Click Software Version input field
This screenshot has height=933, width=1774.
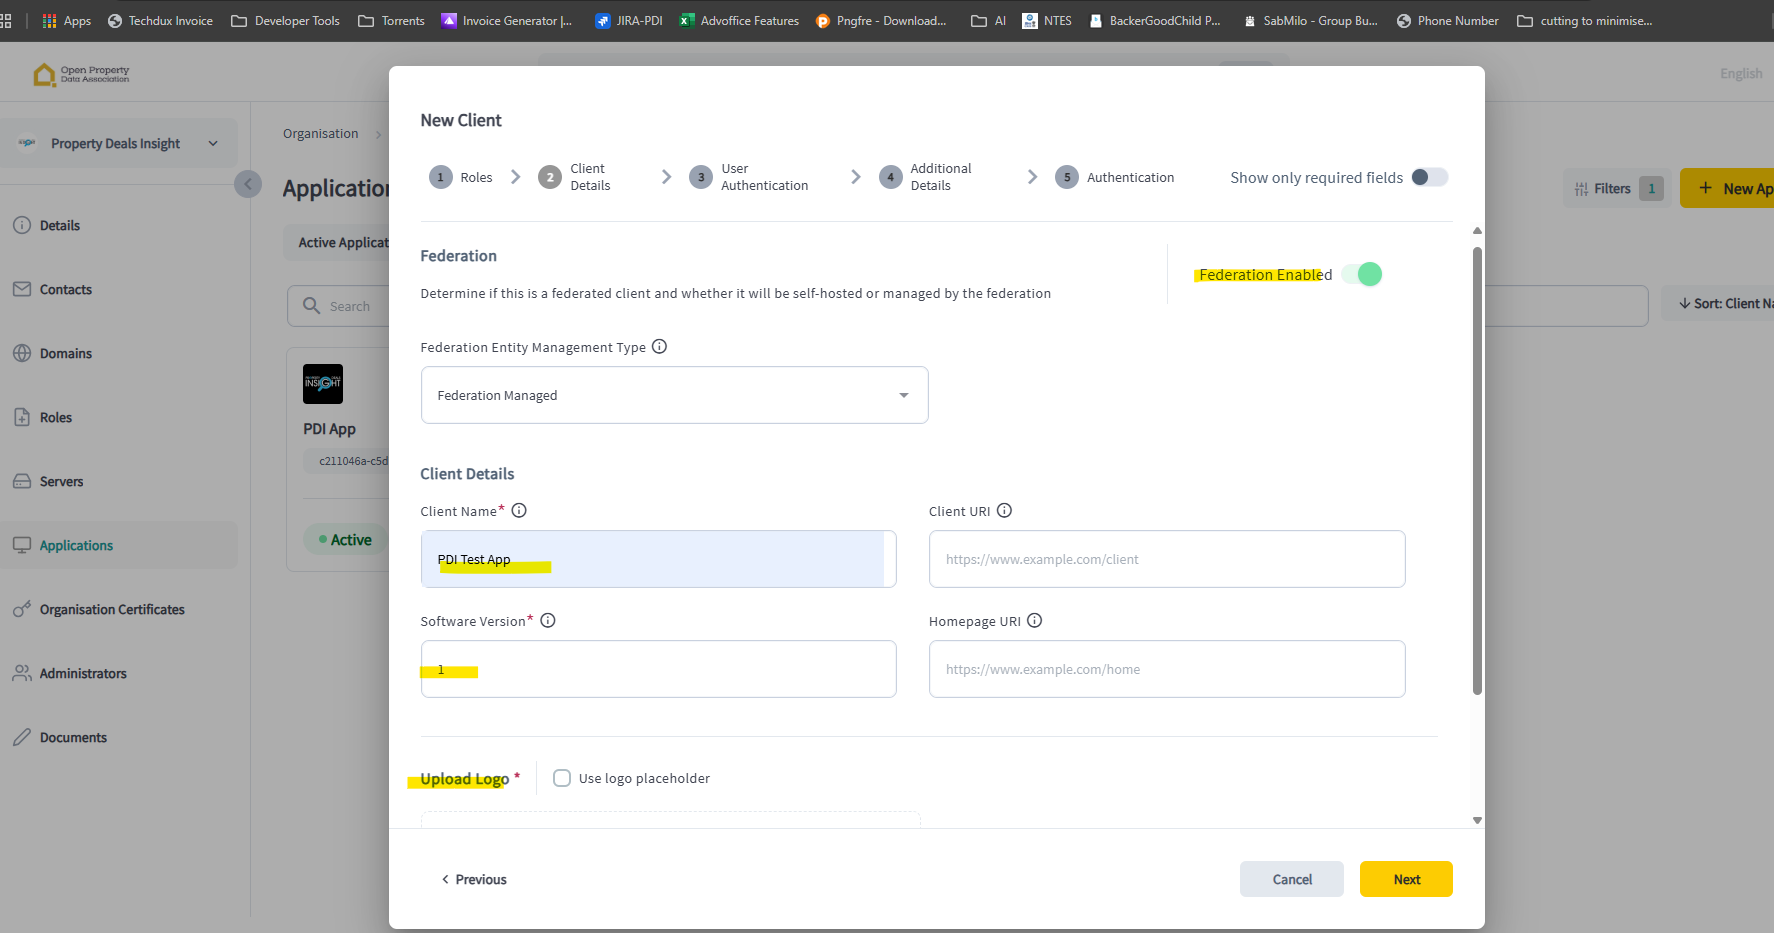click(x=658, y=669)
